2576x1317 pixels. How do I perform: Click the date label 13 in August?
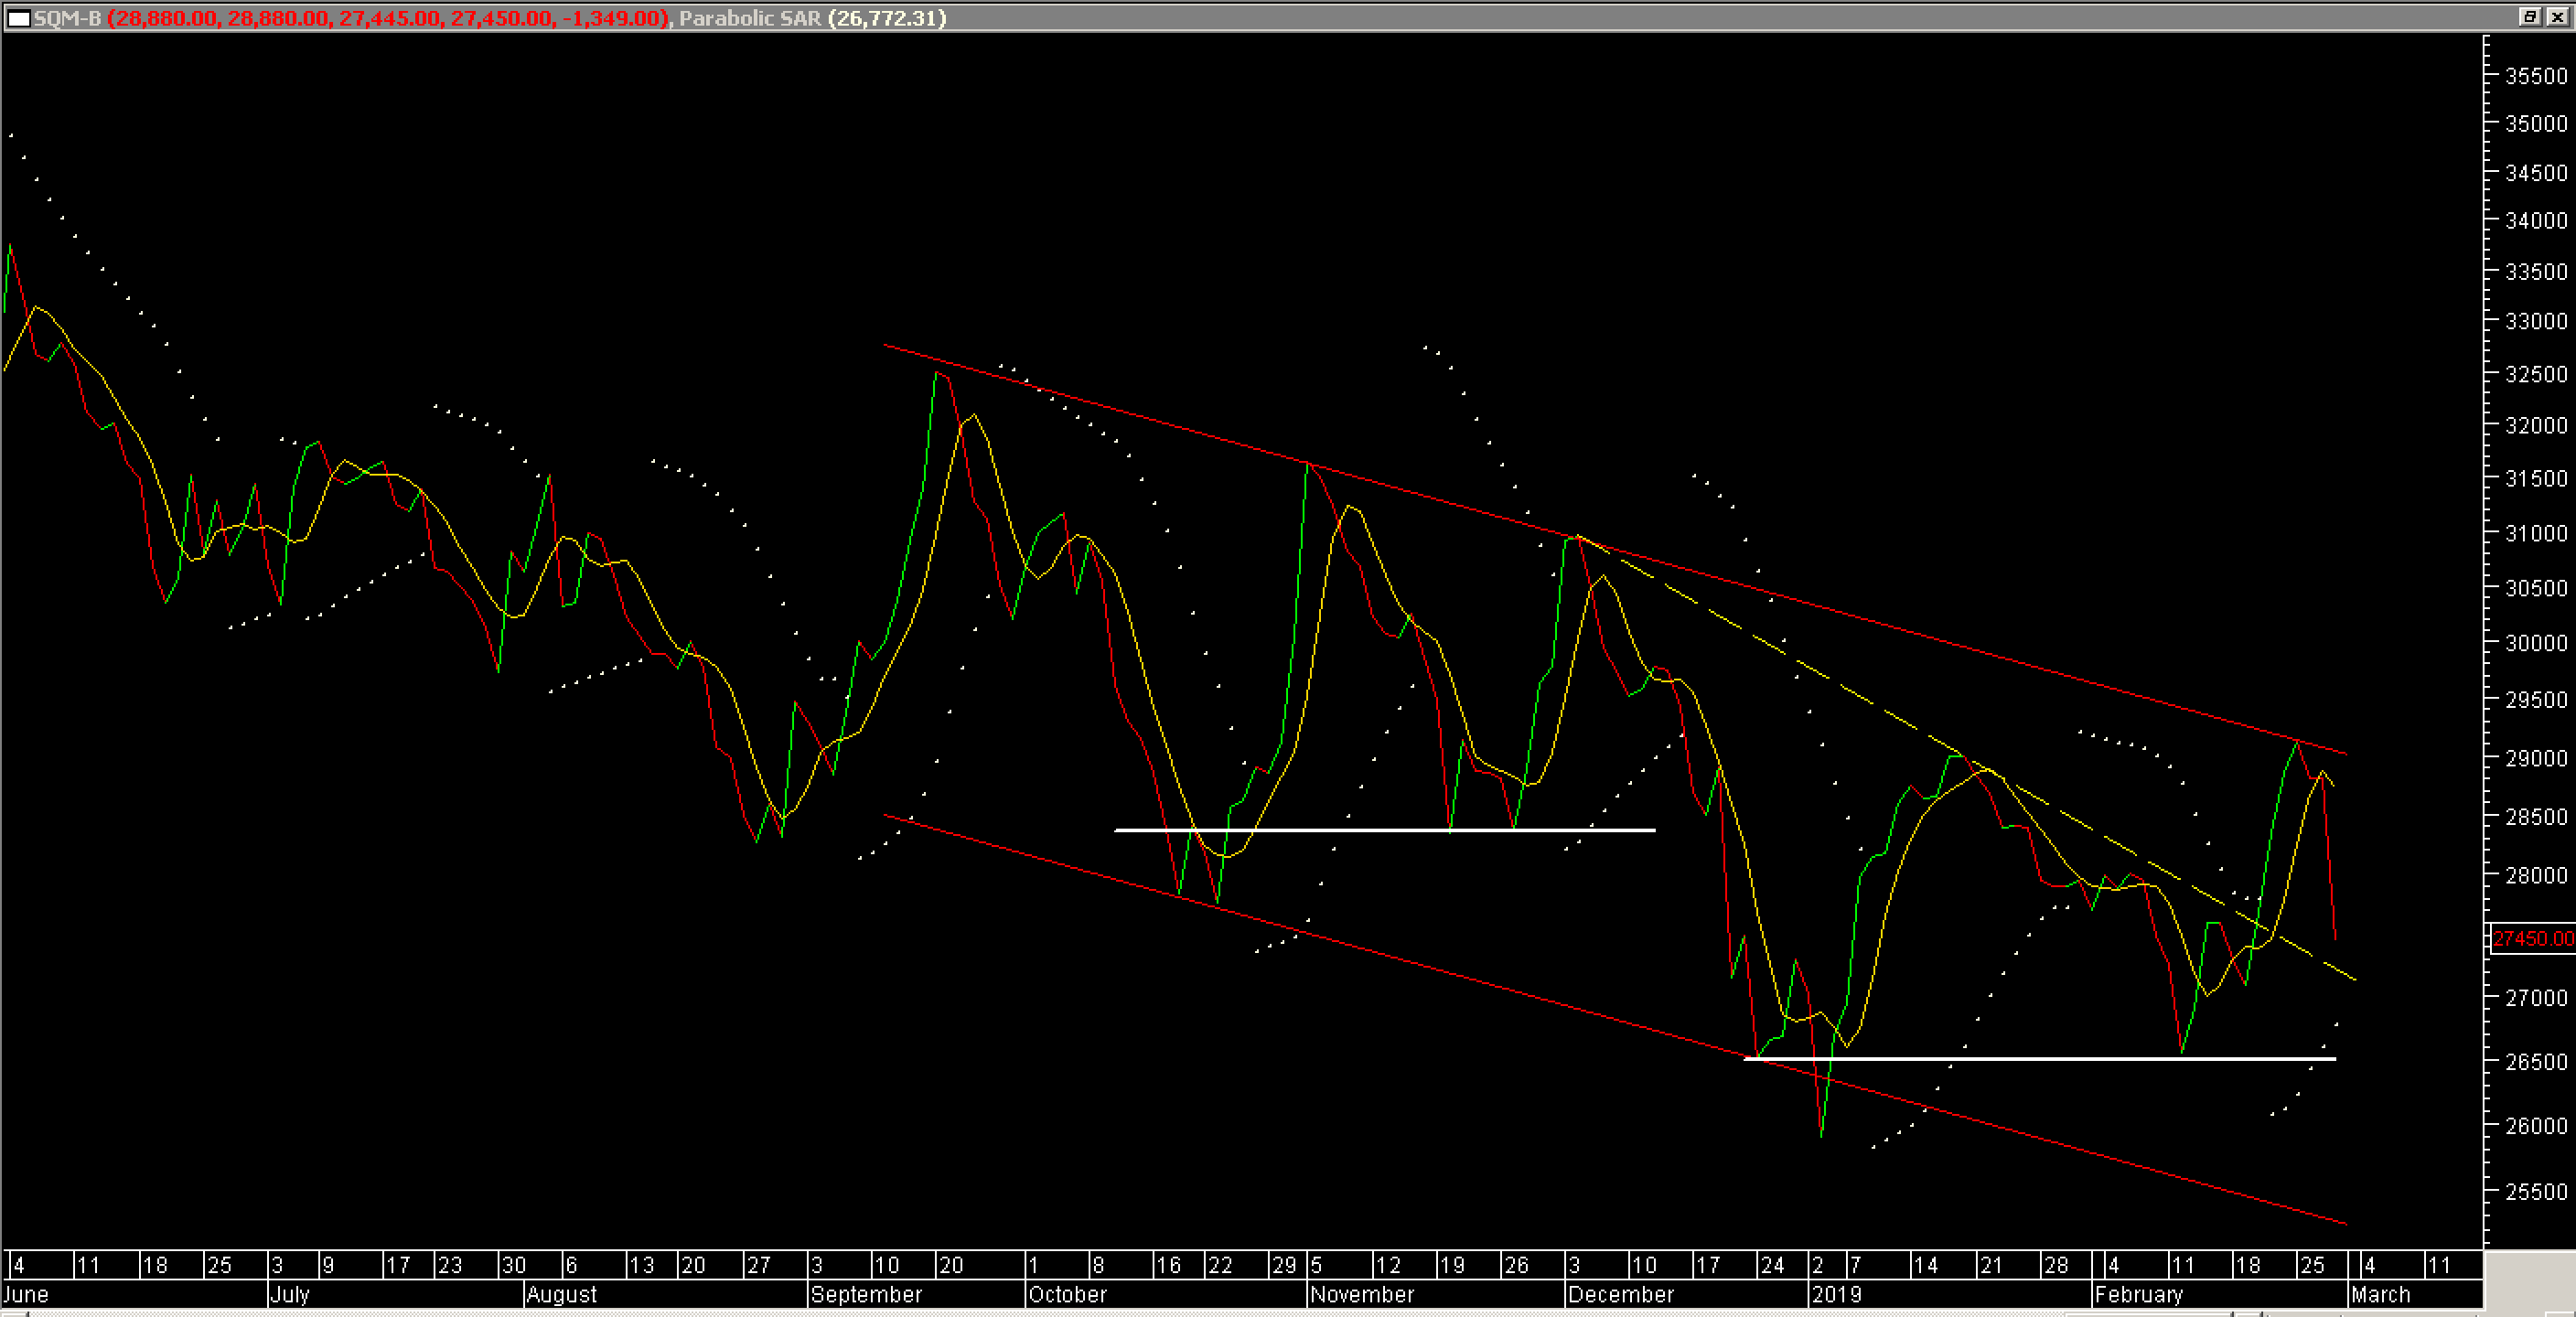coord(642,1265)
